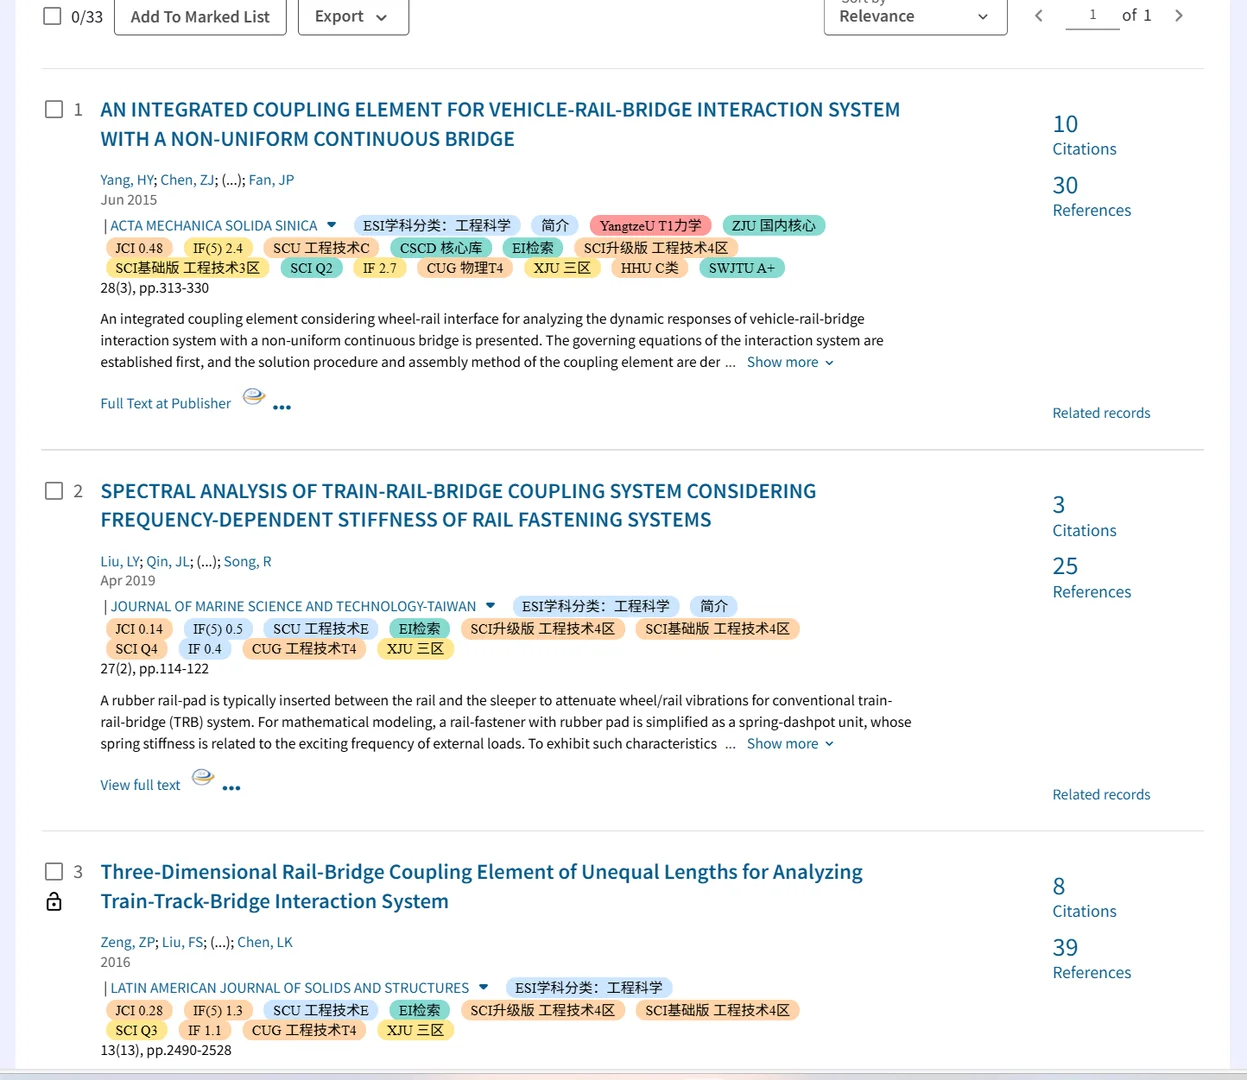Open Spectral Analysis of Train-Rail-Bridge article
This screenshot has width=1247, height=1080.
coord(458,505)
